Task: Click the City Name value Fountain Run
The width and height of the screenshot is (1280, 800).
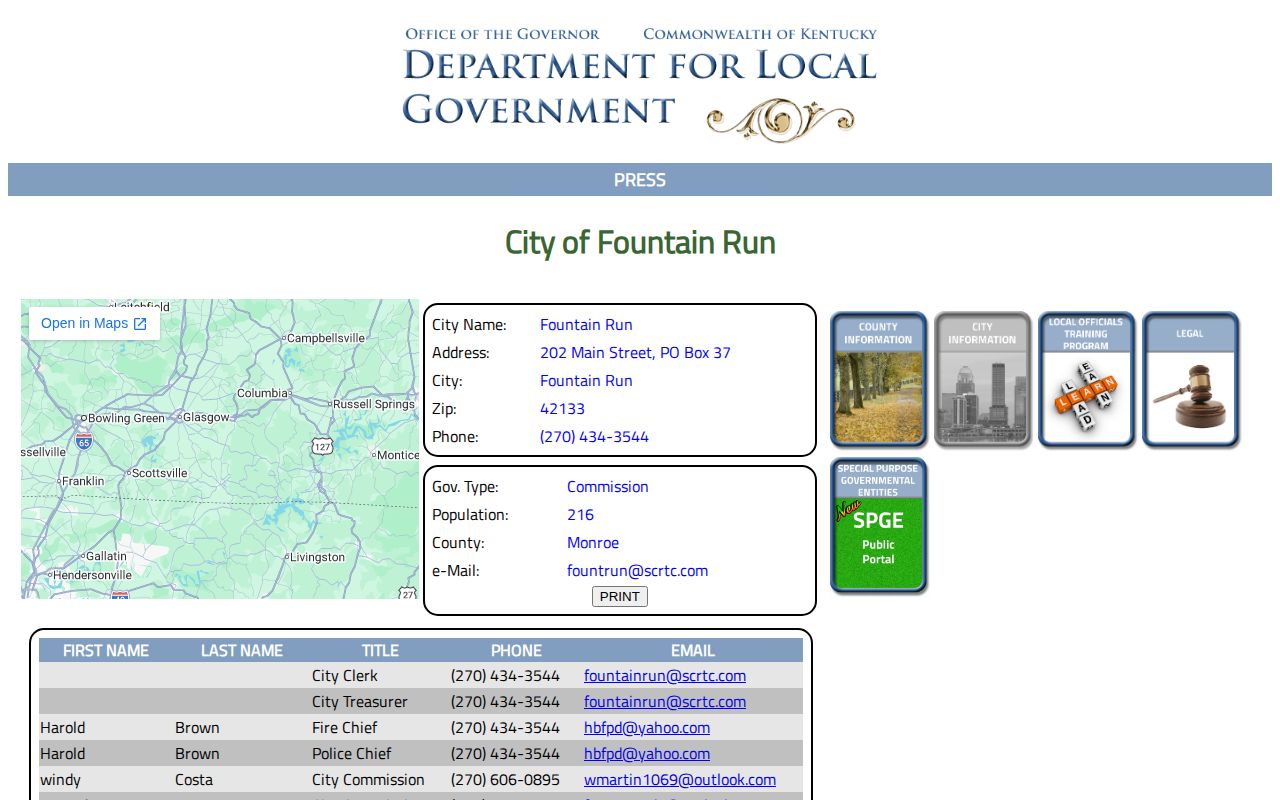Action: pos(586,325)
